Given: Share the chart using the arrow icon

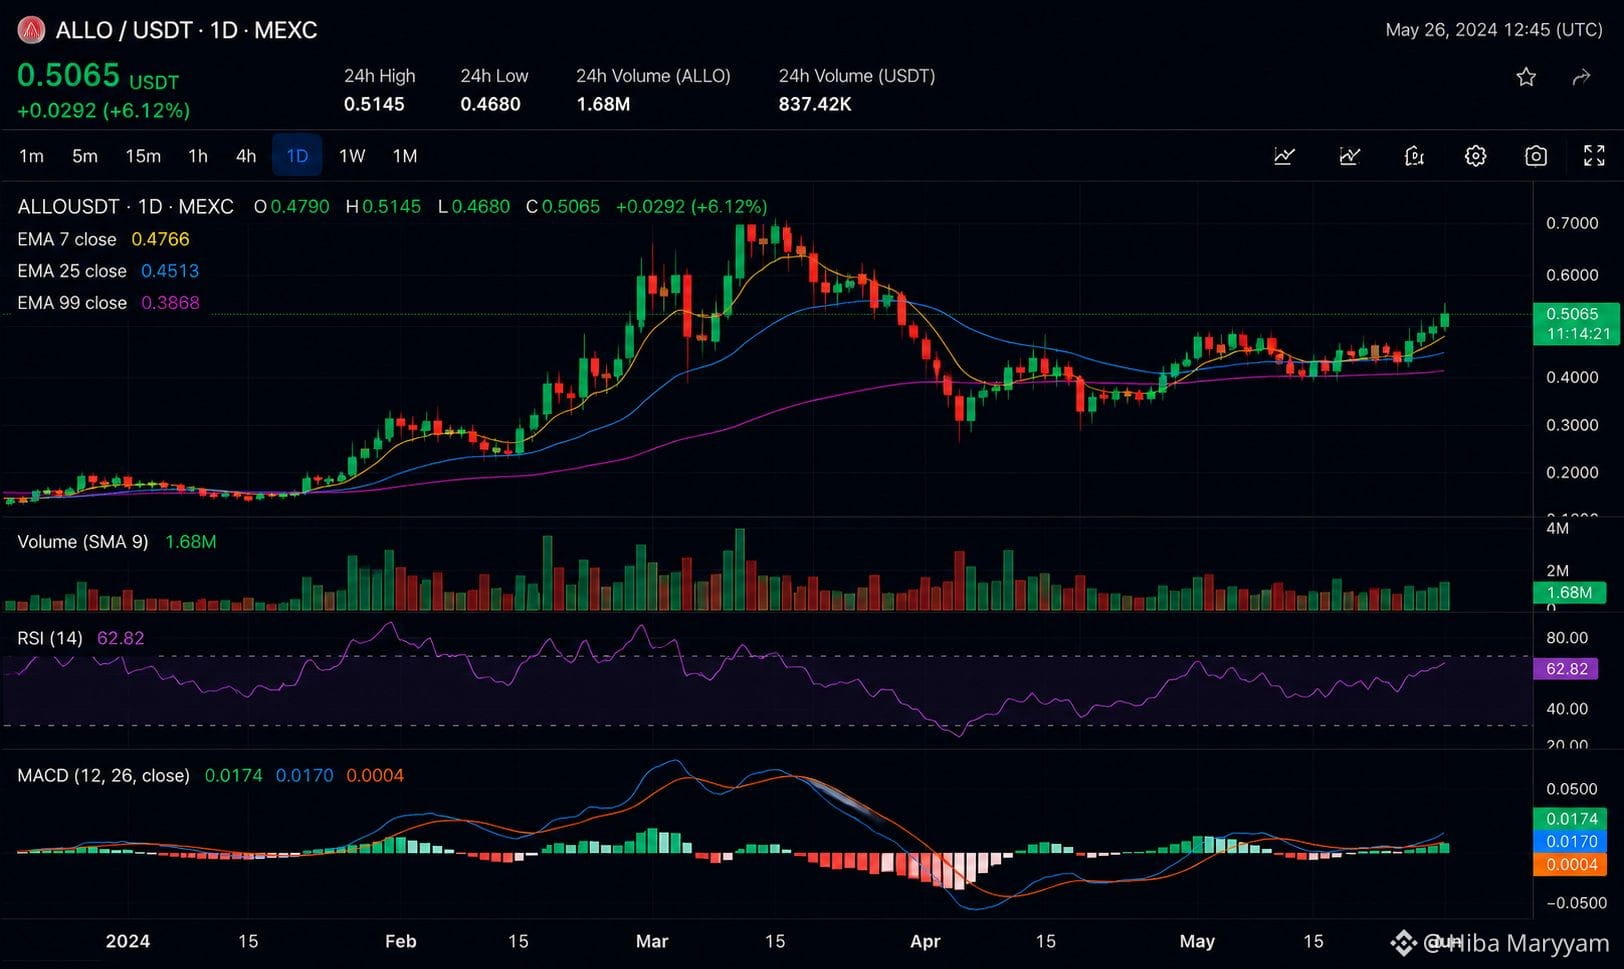Looking at the screenshot, I should point(1581,77).
